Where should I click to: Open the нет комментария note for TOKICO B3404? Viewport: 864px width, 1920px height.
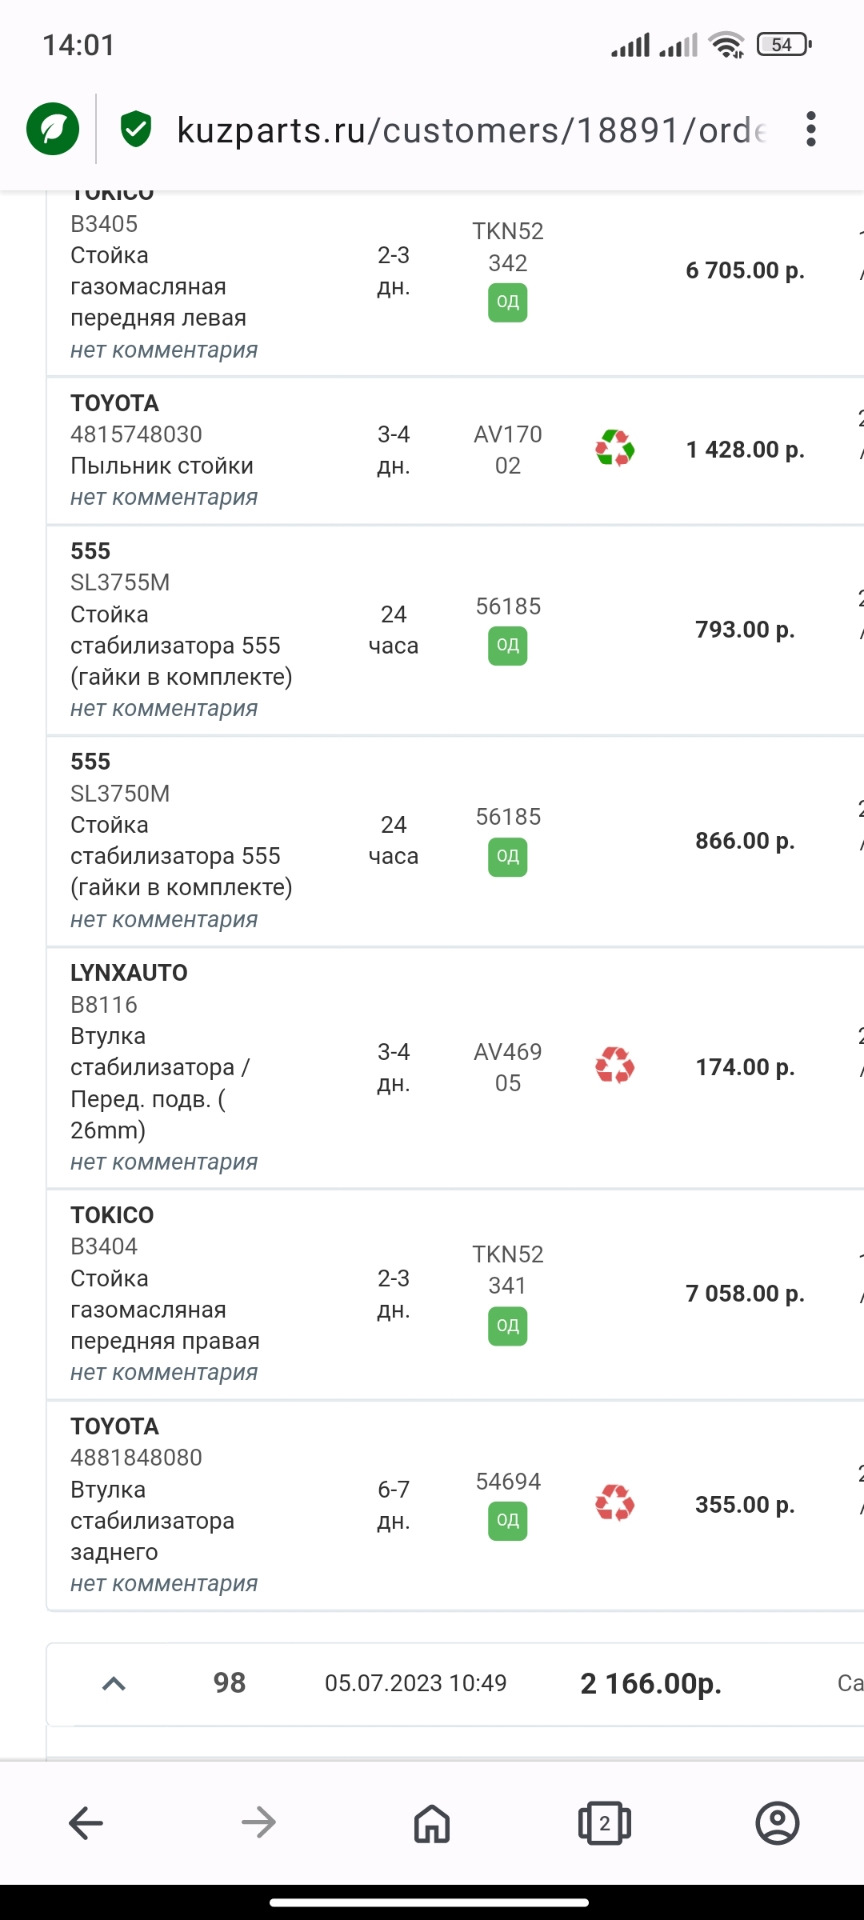pos(164,1373)
